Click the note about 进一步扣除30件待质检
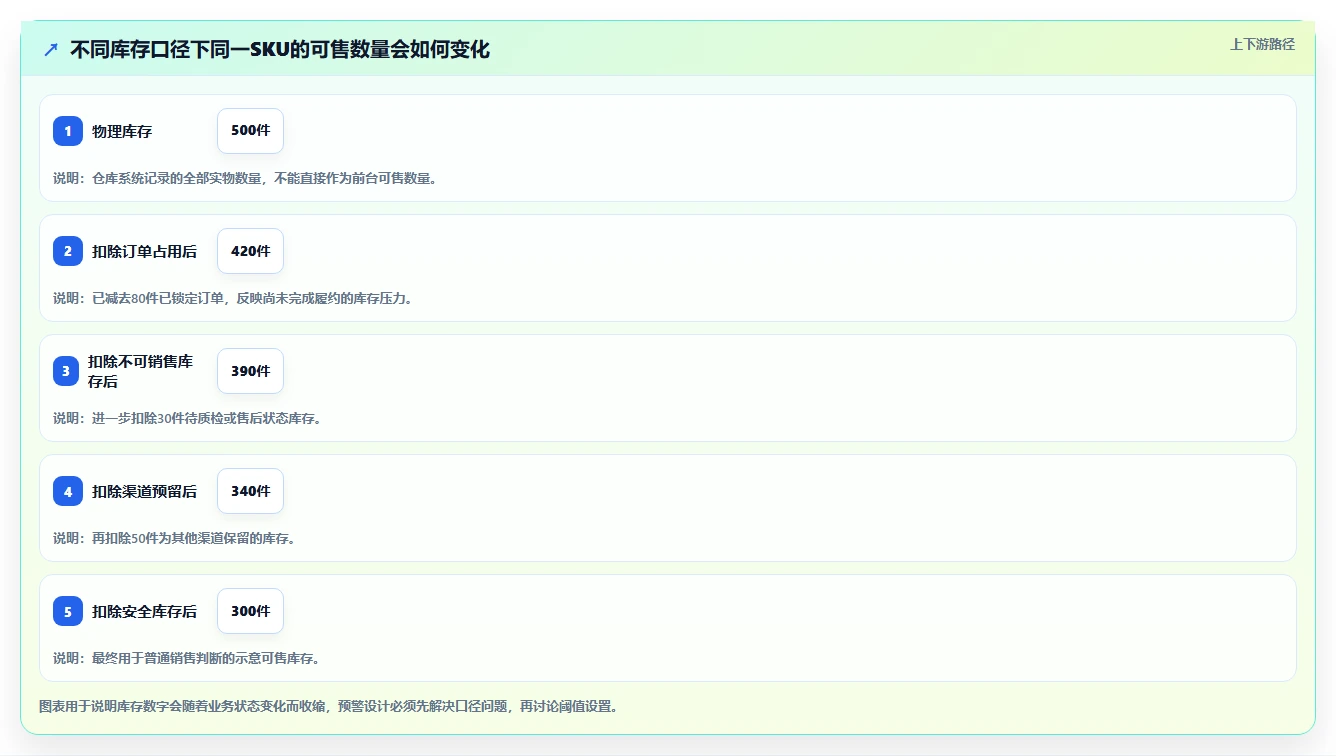The width and height of the screenshot is (1336, 756). (188, 418)
